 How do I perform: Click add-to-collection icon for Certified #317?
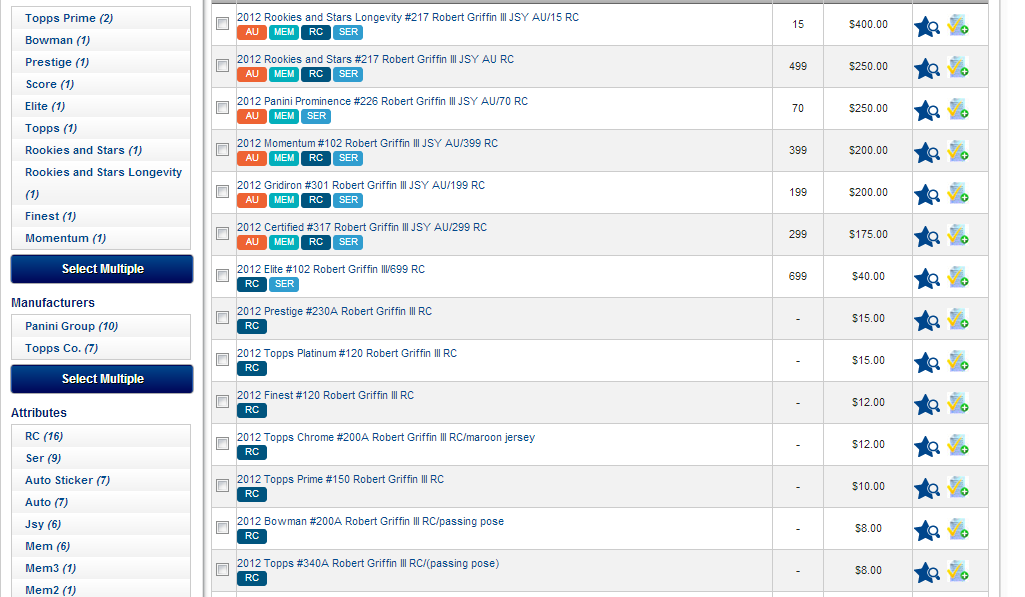tap(958, 235)
